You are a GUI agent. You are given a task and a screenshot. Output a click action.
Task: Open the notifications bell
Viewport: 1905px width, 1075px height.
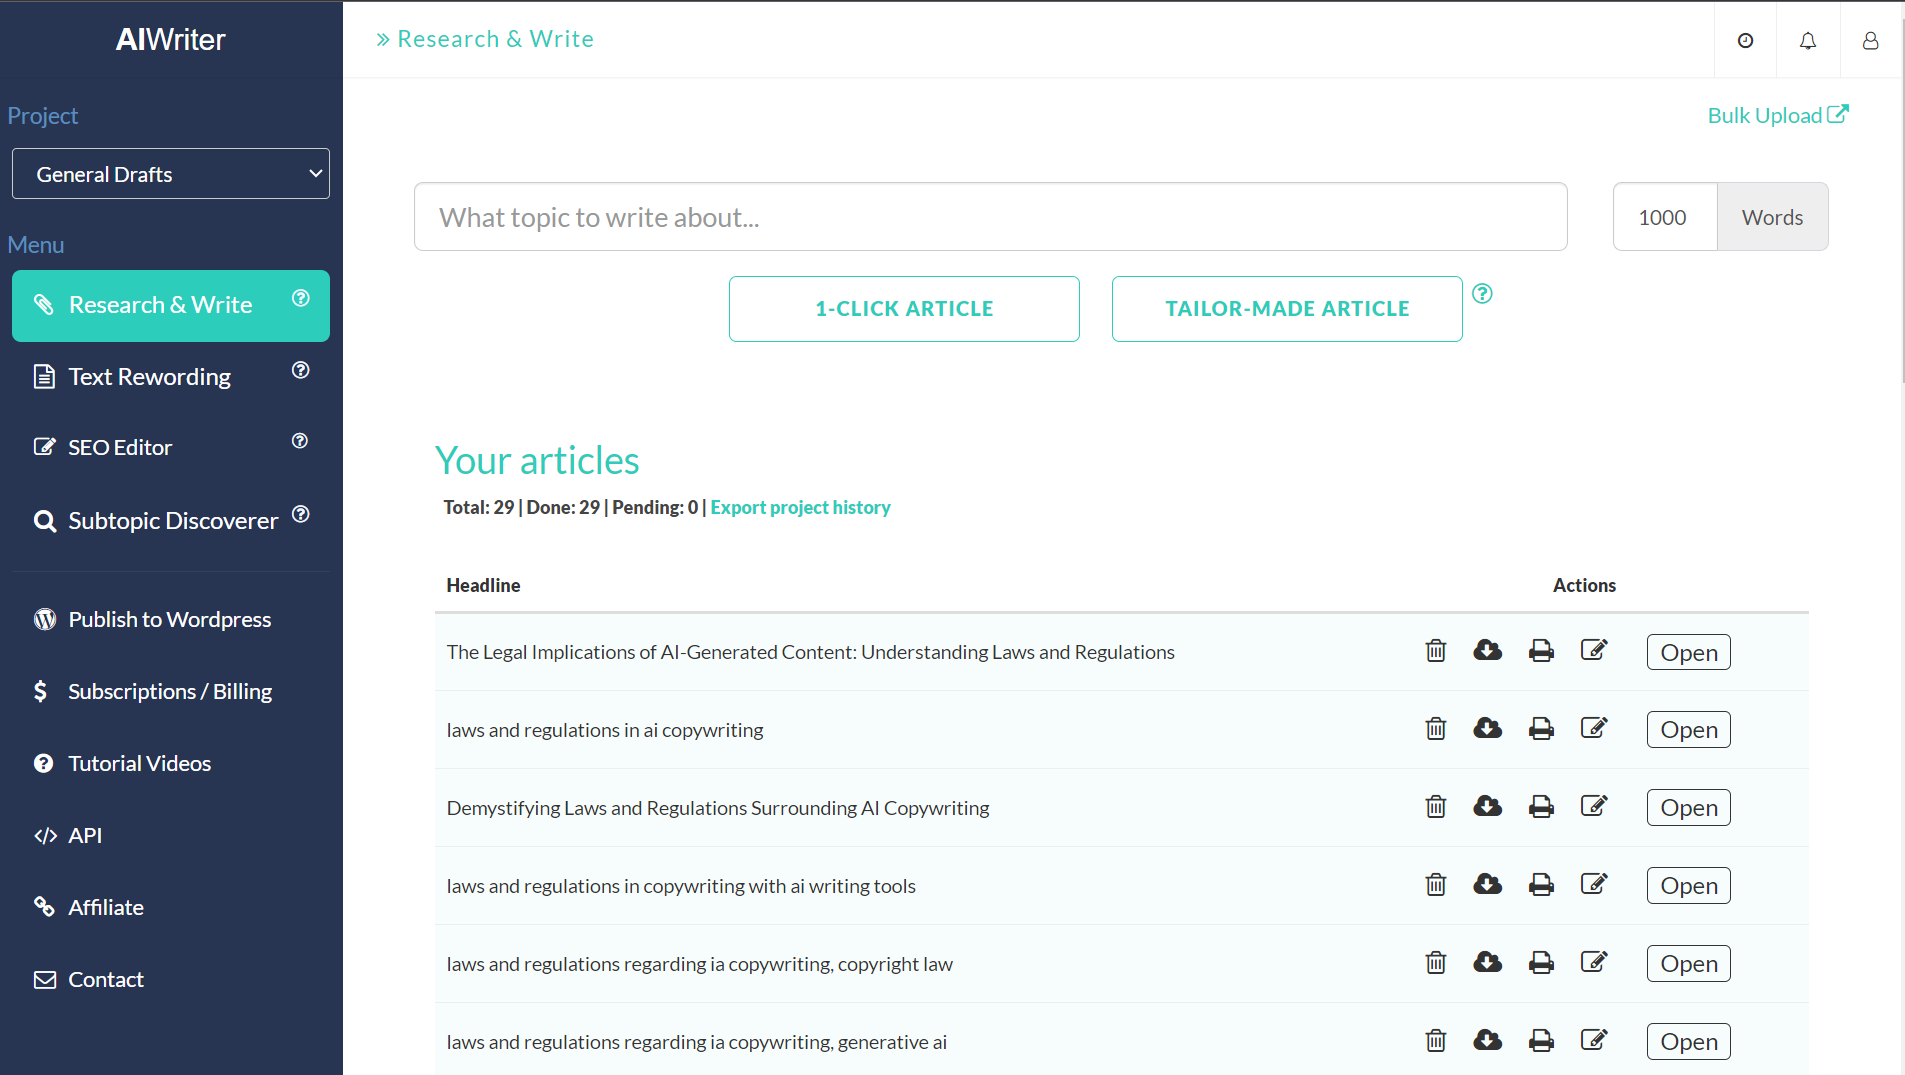point(1808,40)
